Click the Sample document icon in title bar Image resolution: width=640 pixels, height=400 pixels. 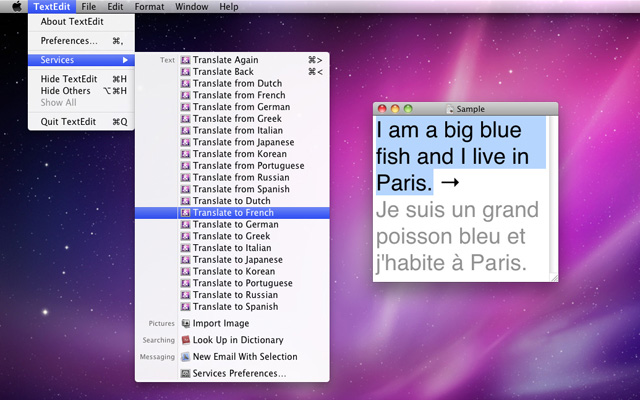point(450,109)
